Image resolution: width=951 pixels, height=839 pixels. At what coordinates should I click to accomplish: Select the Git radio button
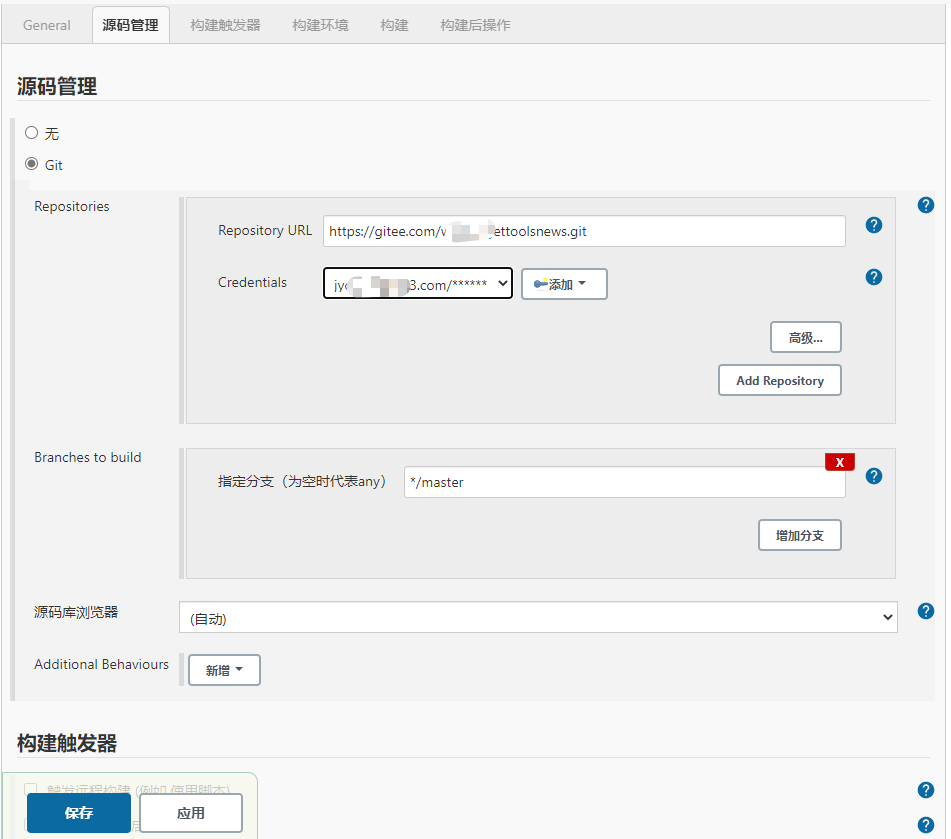[32, 164]
